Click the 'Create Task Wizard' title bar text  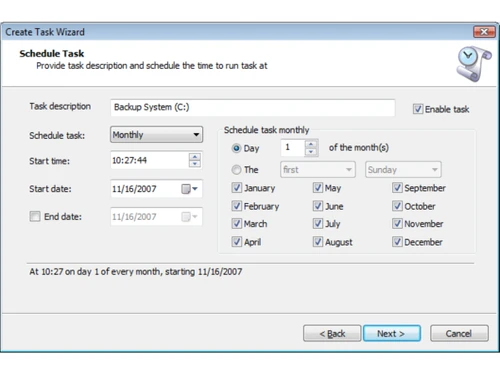click(45, 32)
